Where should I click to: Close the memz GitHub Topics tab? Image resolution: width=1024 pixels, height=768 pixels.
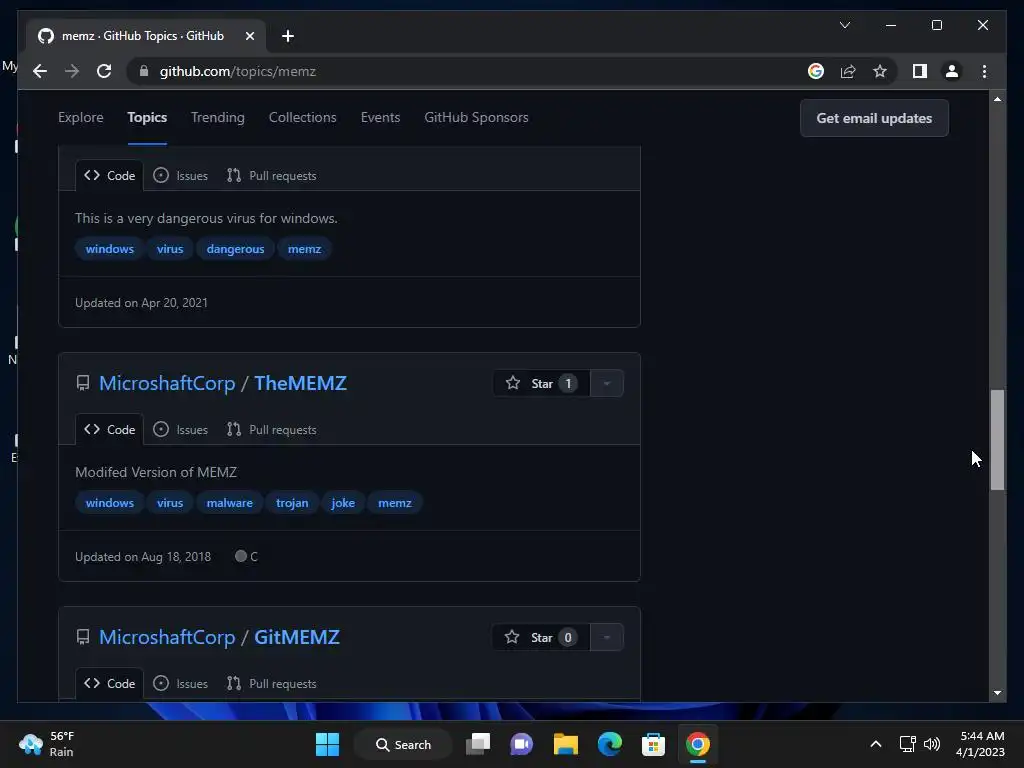tap(249, 36)
